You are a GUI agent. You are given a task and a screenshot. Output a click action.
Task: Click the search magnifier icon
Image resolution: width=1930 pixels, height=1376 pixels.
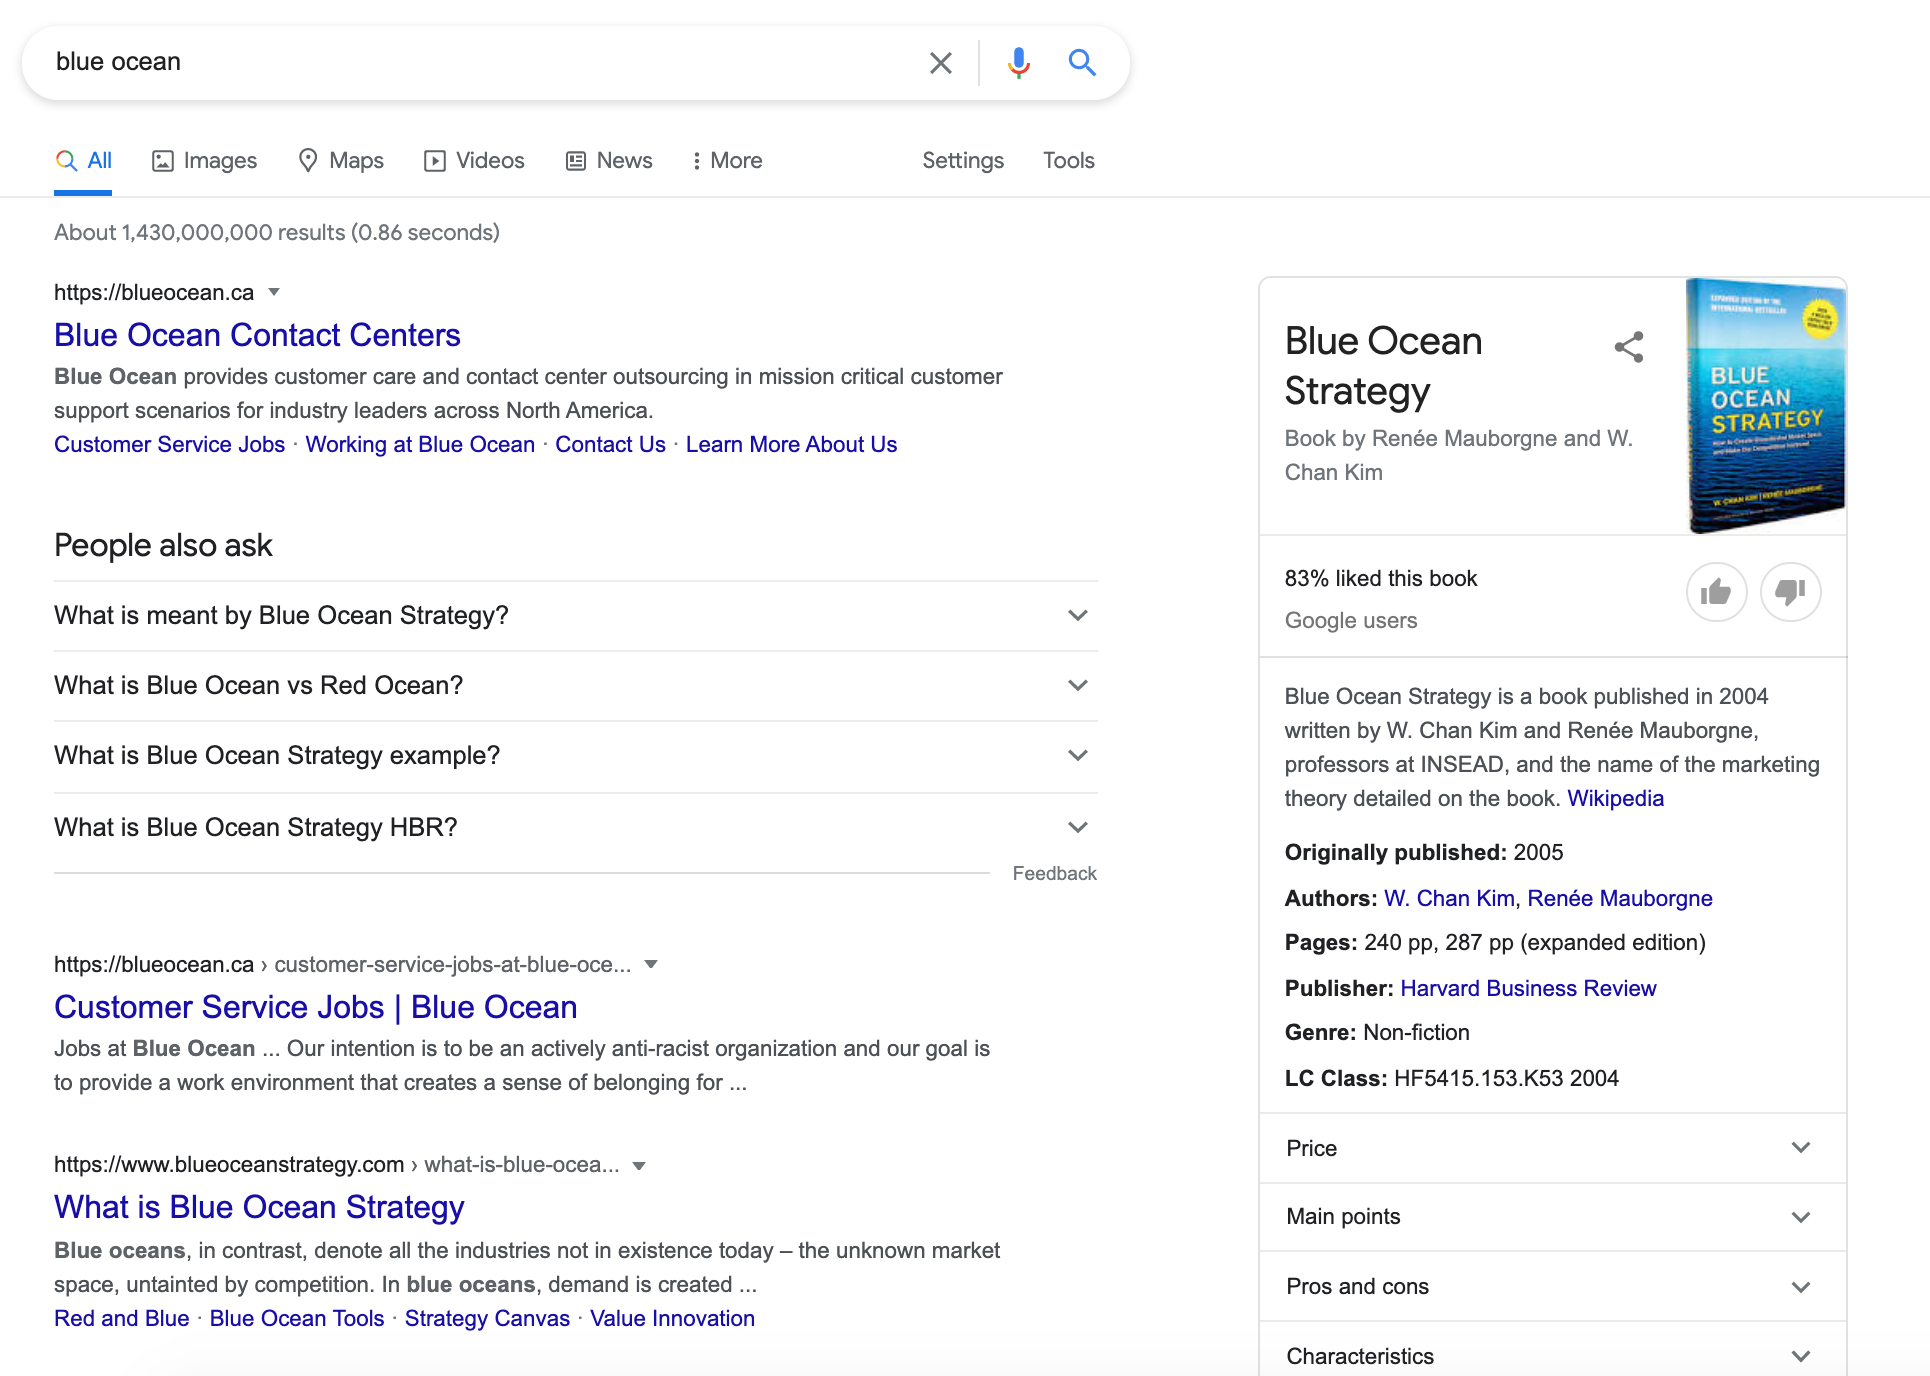tap(1082, 62)
